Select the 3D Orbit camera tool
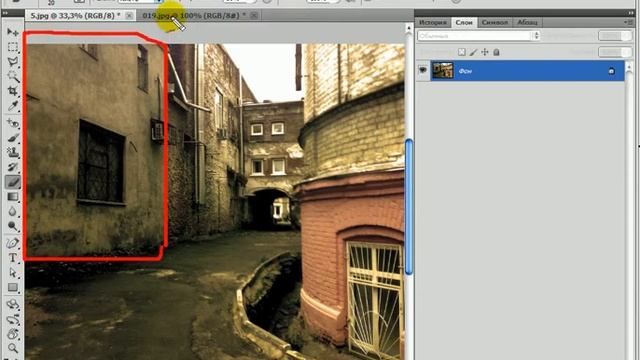 tap(13, 319)
